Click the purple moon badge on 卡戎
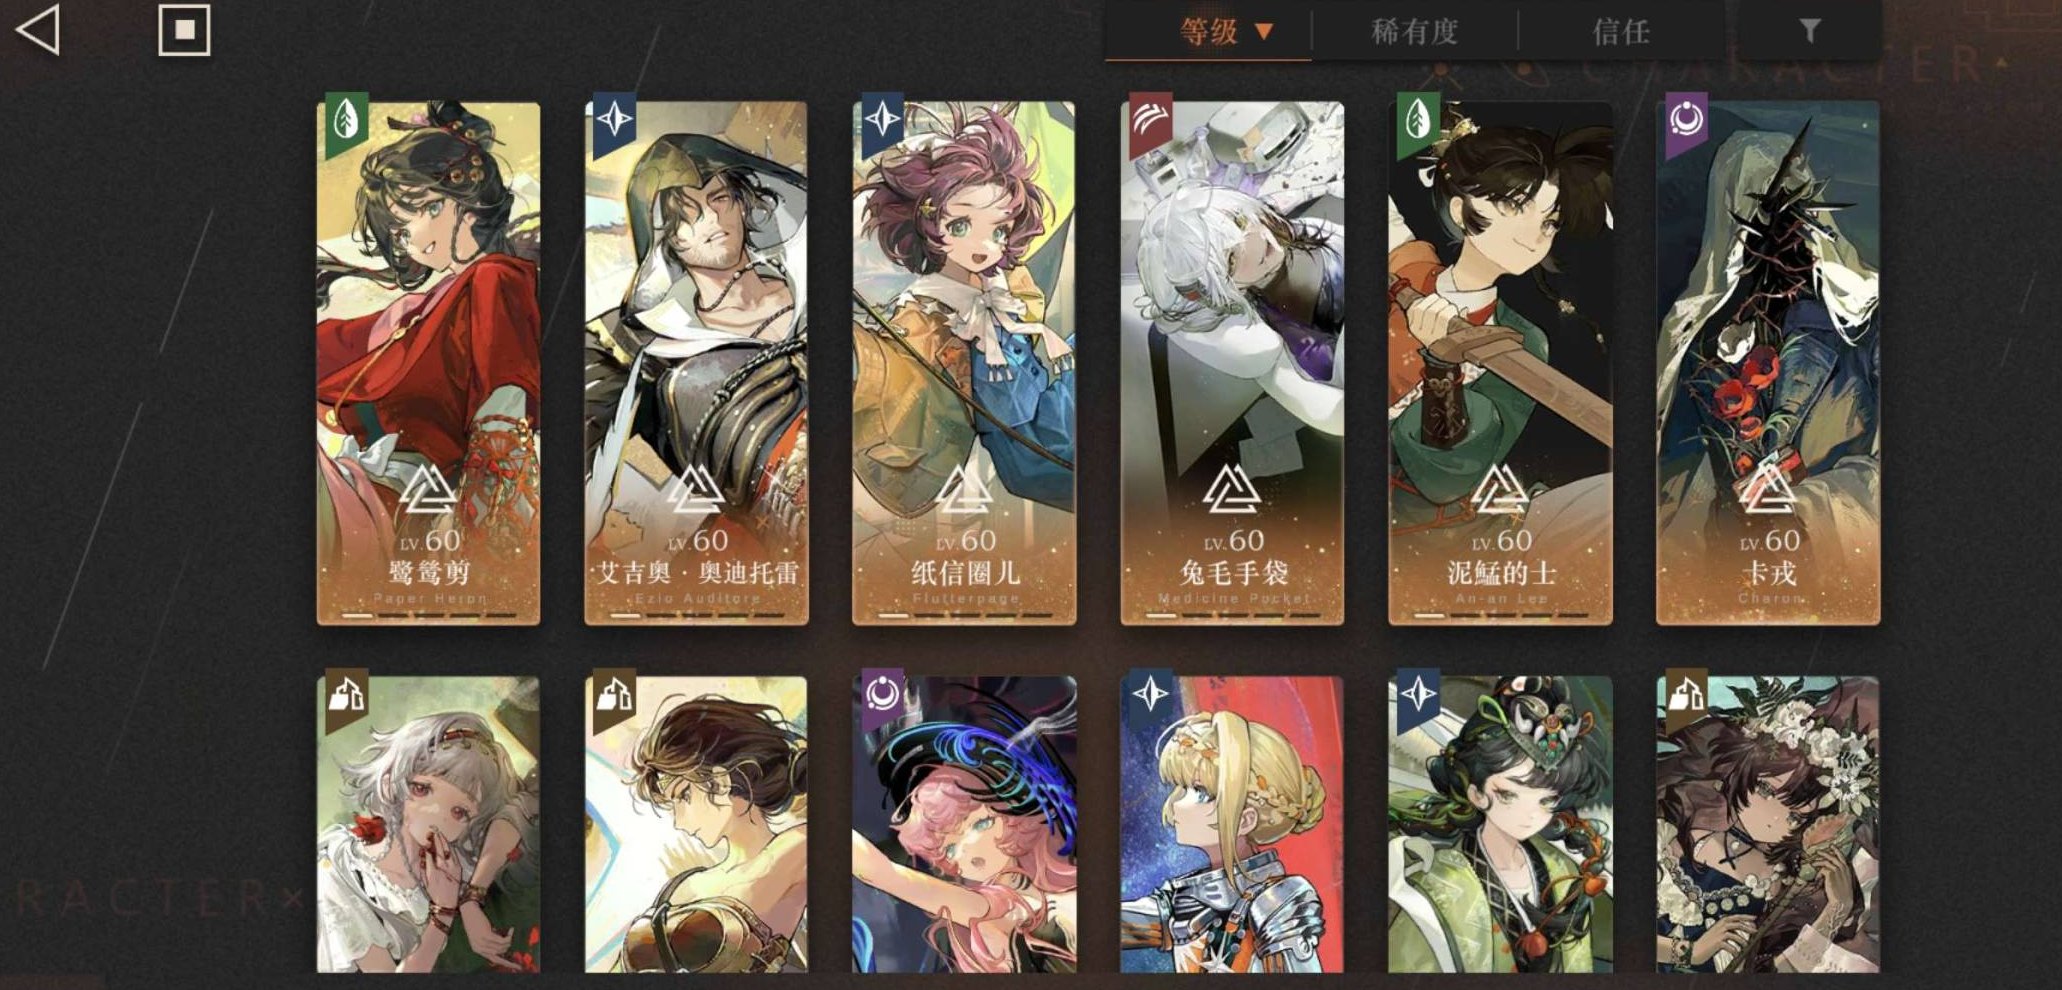The height and width of the screenshot is (990, 2062). pyautogui.click(x=1686, y=122)
